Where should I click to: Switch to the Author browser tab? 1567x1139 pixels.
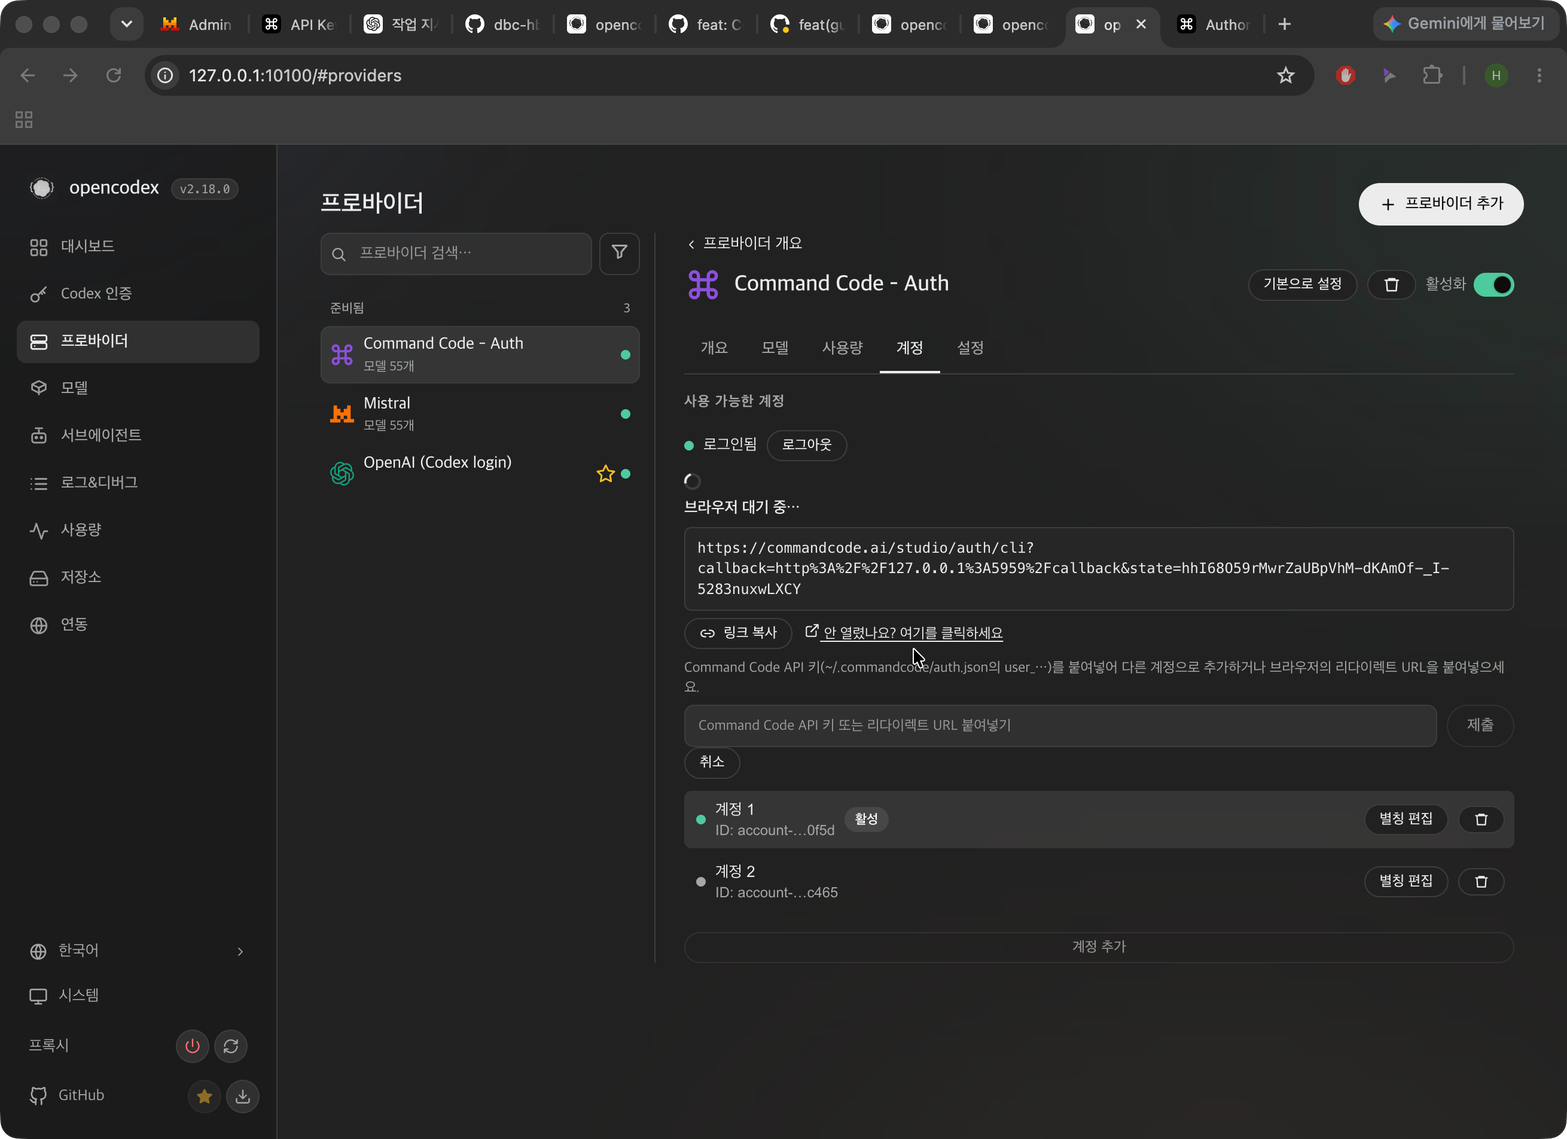click(x=1214, y=24)
